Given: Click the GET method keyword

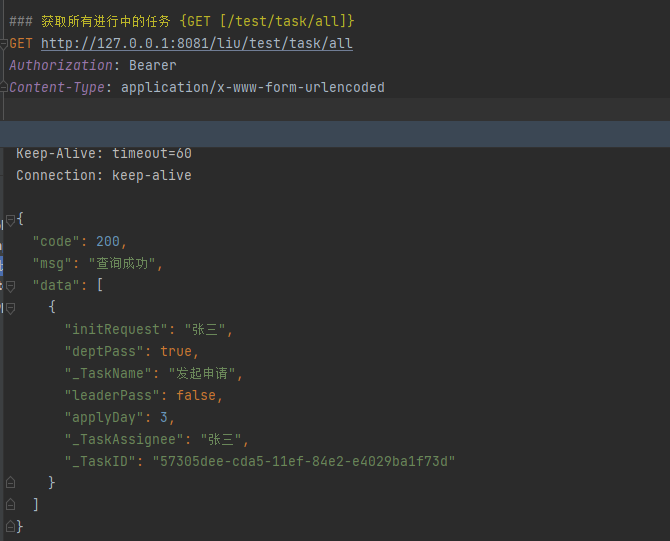Looking at the screenshot, I should 21,44.
